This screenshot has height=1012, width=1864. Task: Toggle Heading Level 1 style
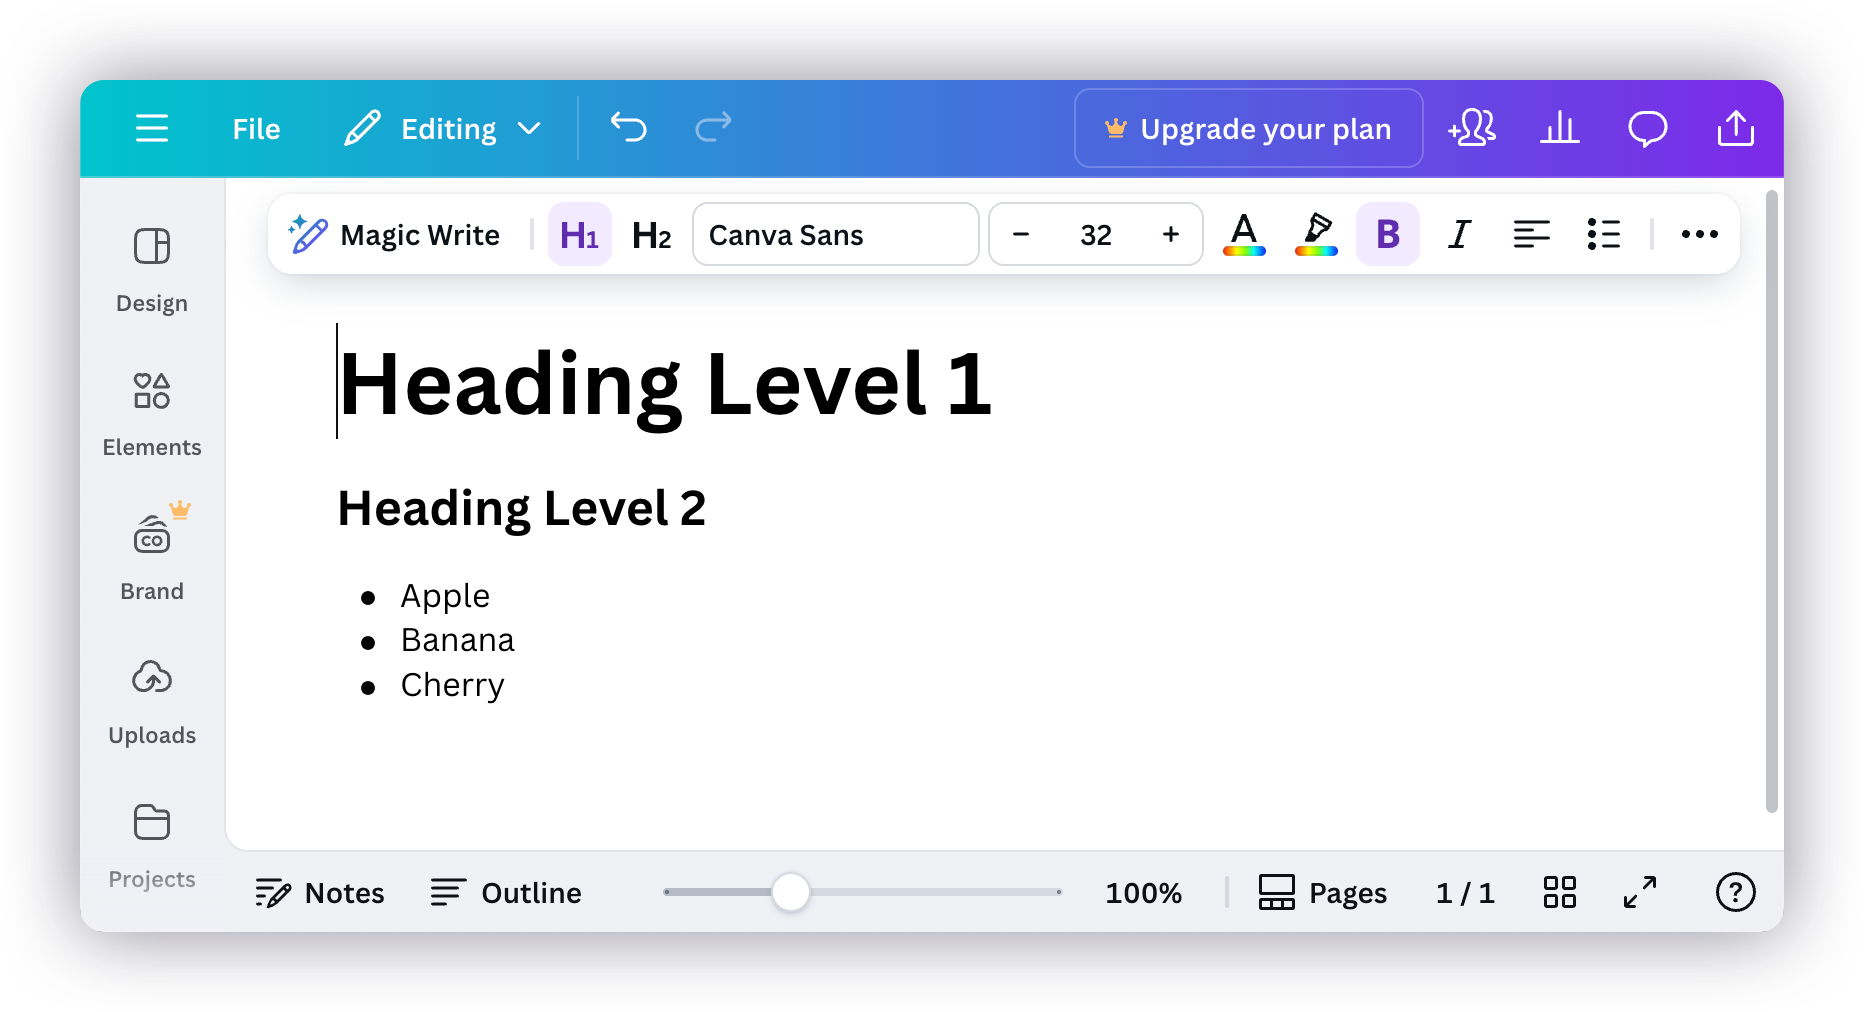579,234
